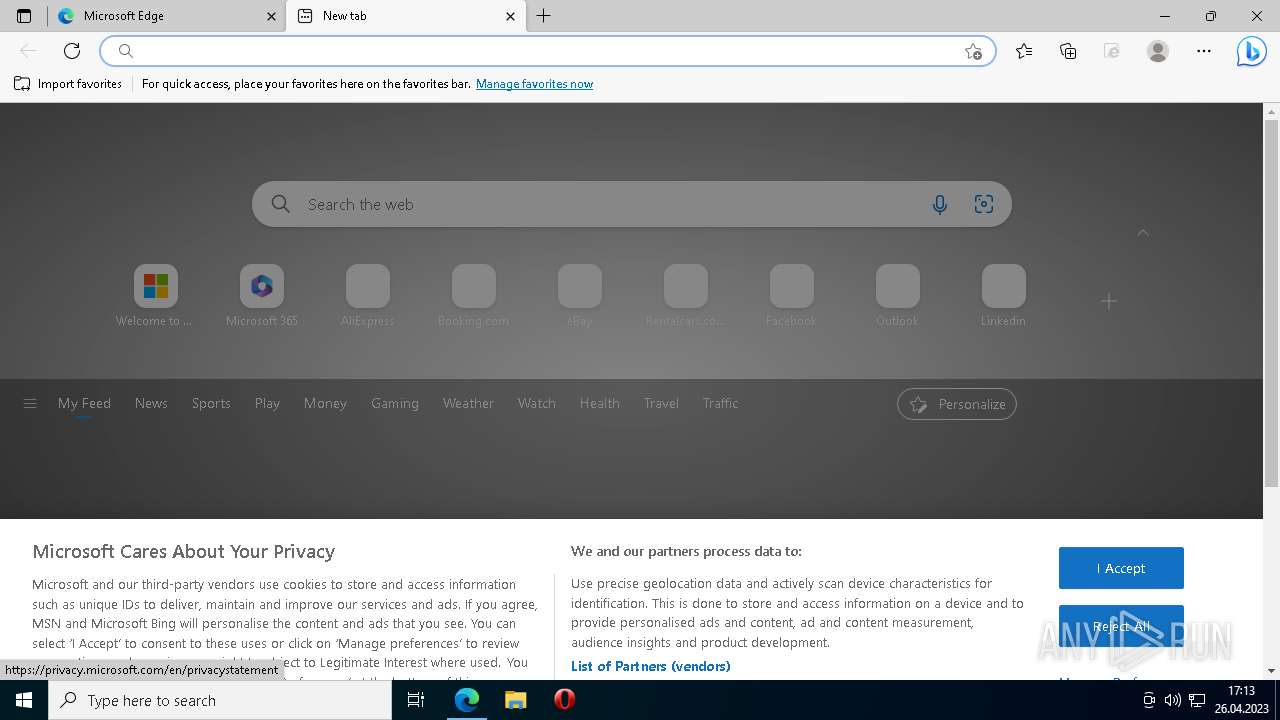Select the Travel tab
The height and width of the screenshot is (720, 1280).
tap(661, 403)
